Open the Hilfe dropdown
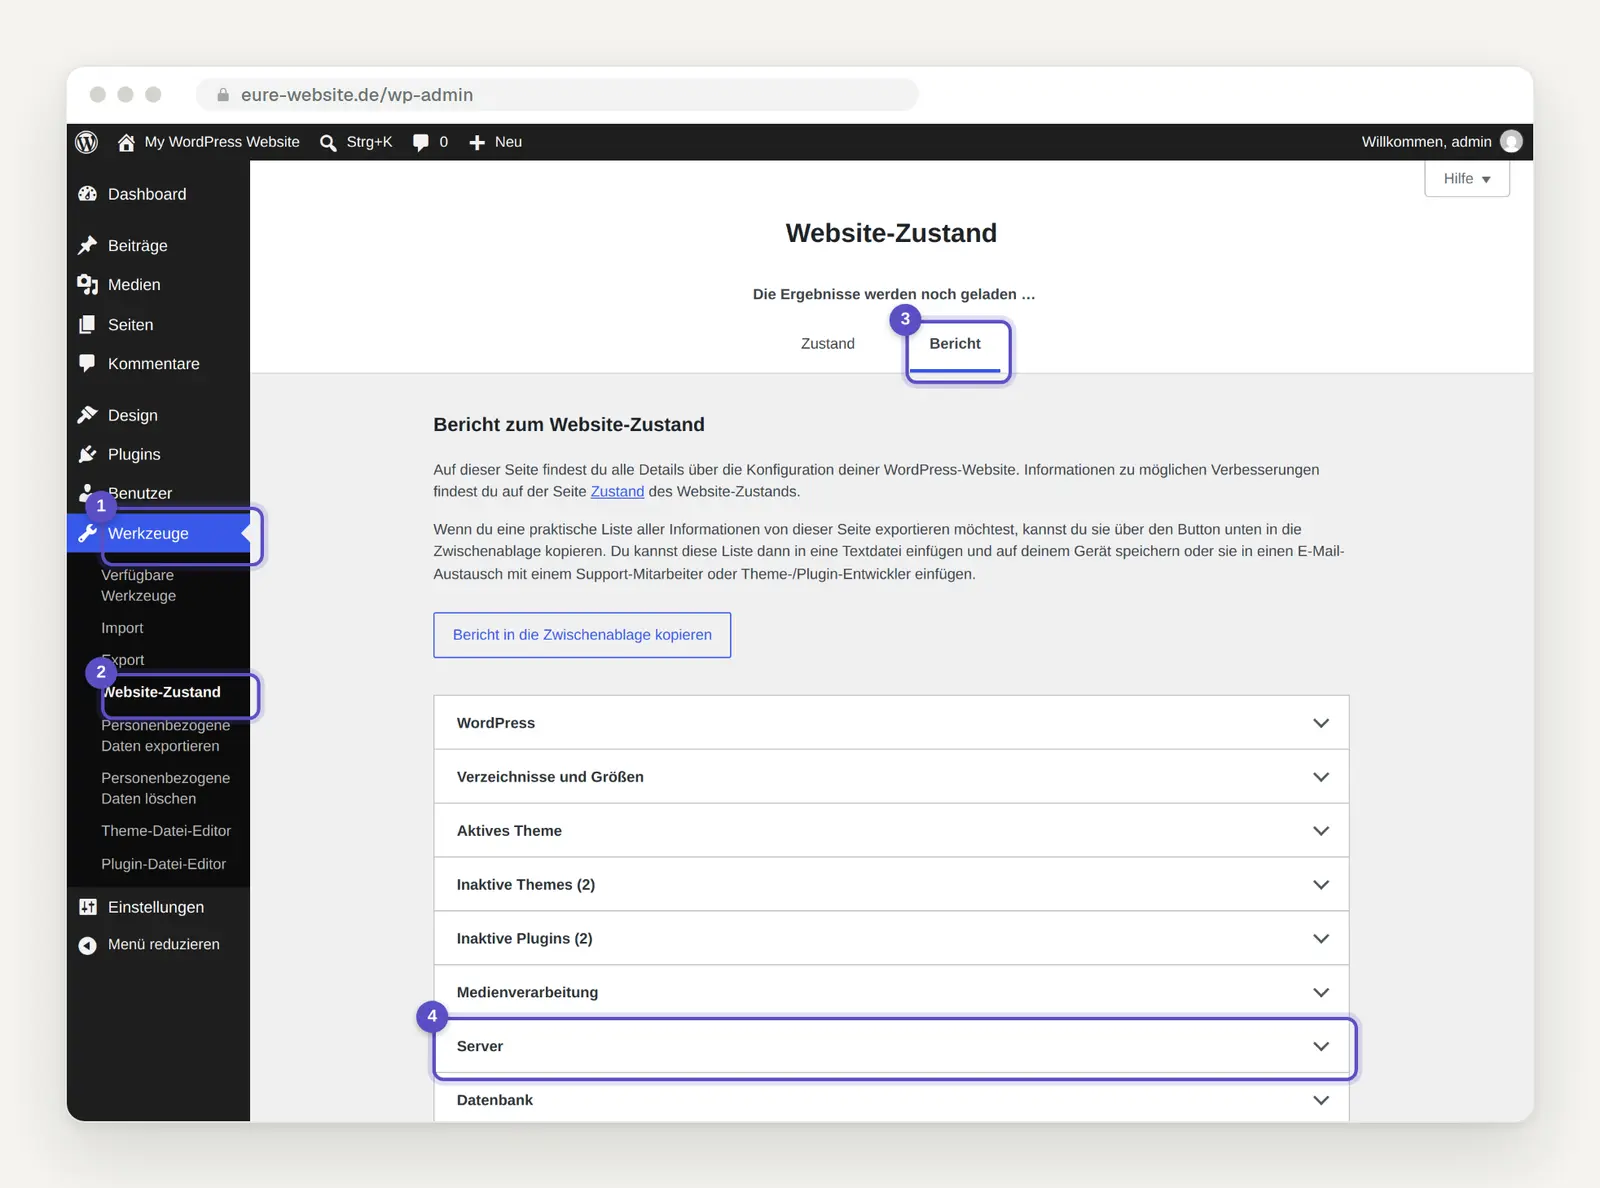This screenshot has height=1188, width=1600. [1467, 179]
